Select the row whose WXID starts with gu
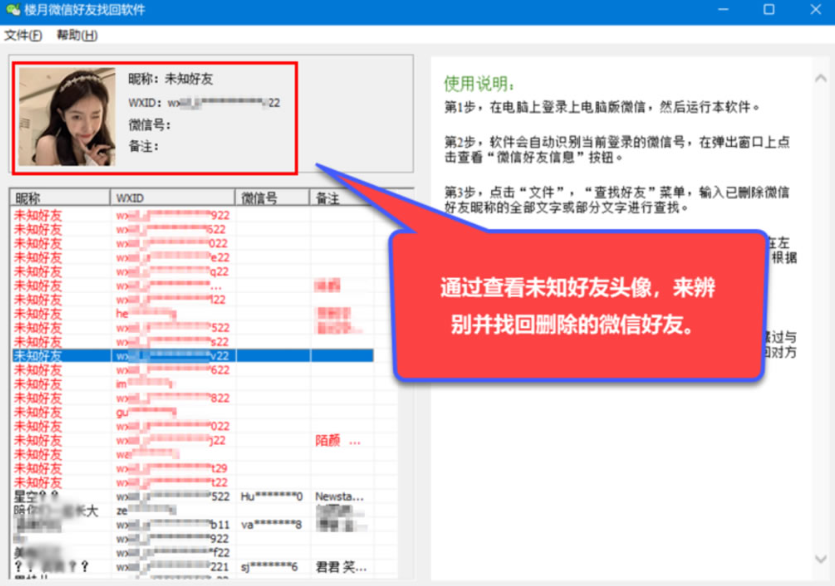Screen dimensions: 835x586 click(192, 412)
